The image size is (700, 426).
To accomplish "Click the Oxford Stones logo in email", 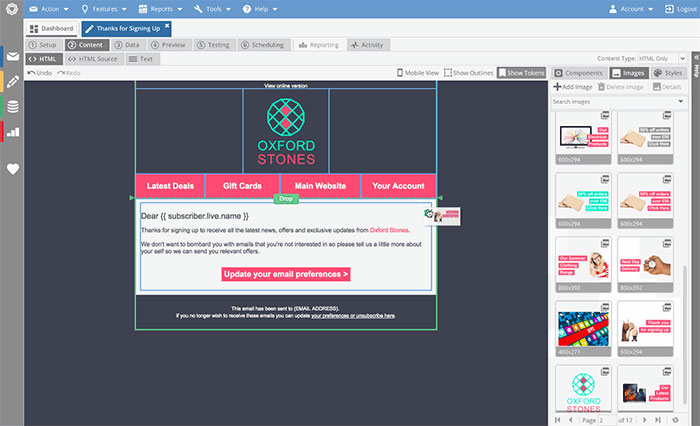I will click(x=286, y=131).
